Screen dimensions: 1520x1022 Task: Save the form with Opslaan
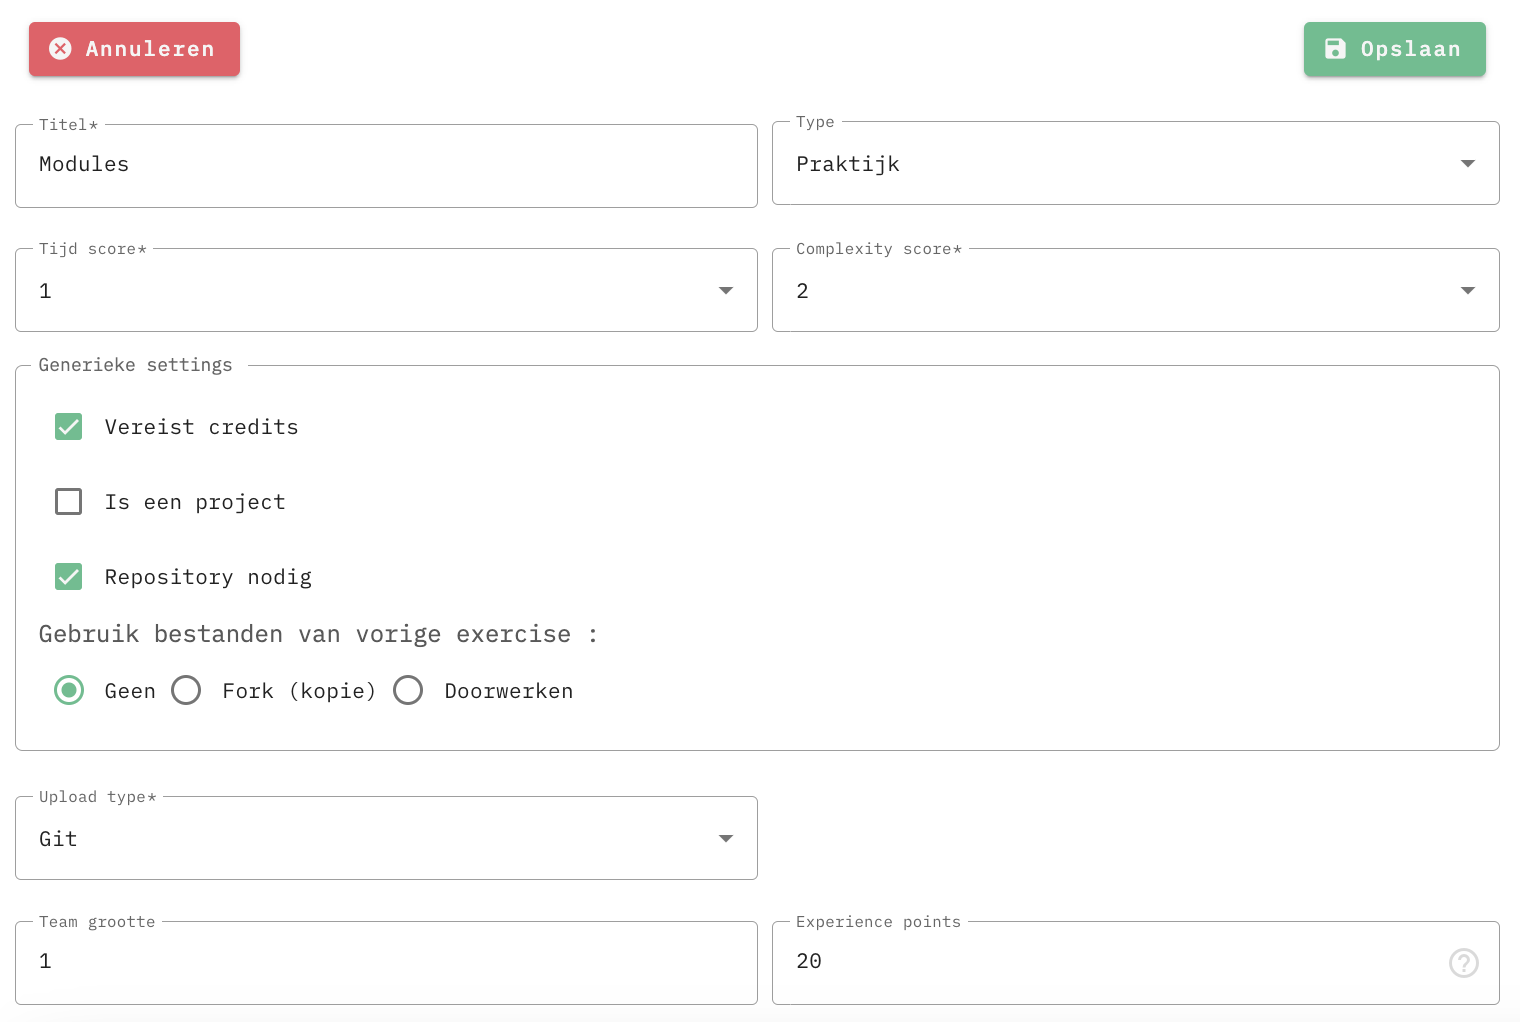(1394, 49)
